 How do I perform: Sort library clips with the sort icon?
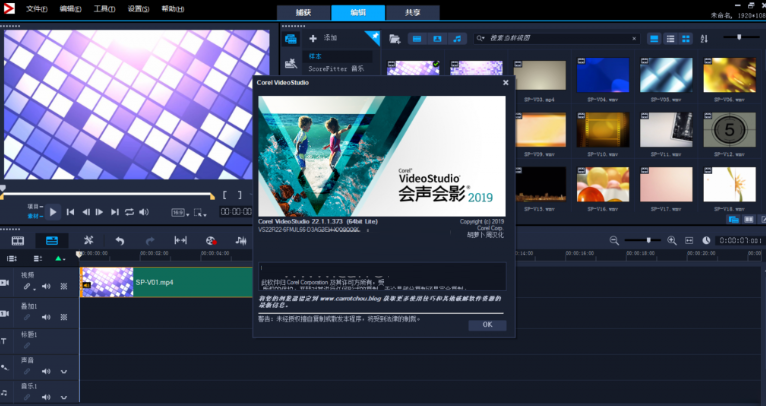pyautogui.click(x=704, y=39)
